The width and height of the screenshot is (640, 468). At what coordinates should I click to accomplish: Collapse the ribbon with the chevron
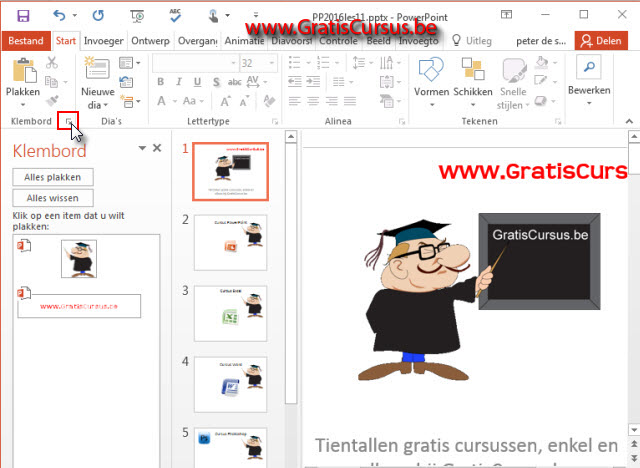[x=629, y=121]
